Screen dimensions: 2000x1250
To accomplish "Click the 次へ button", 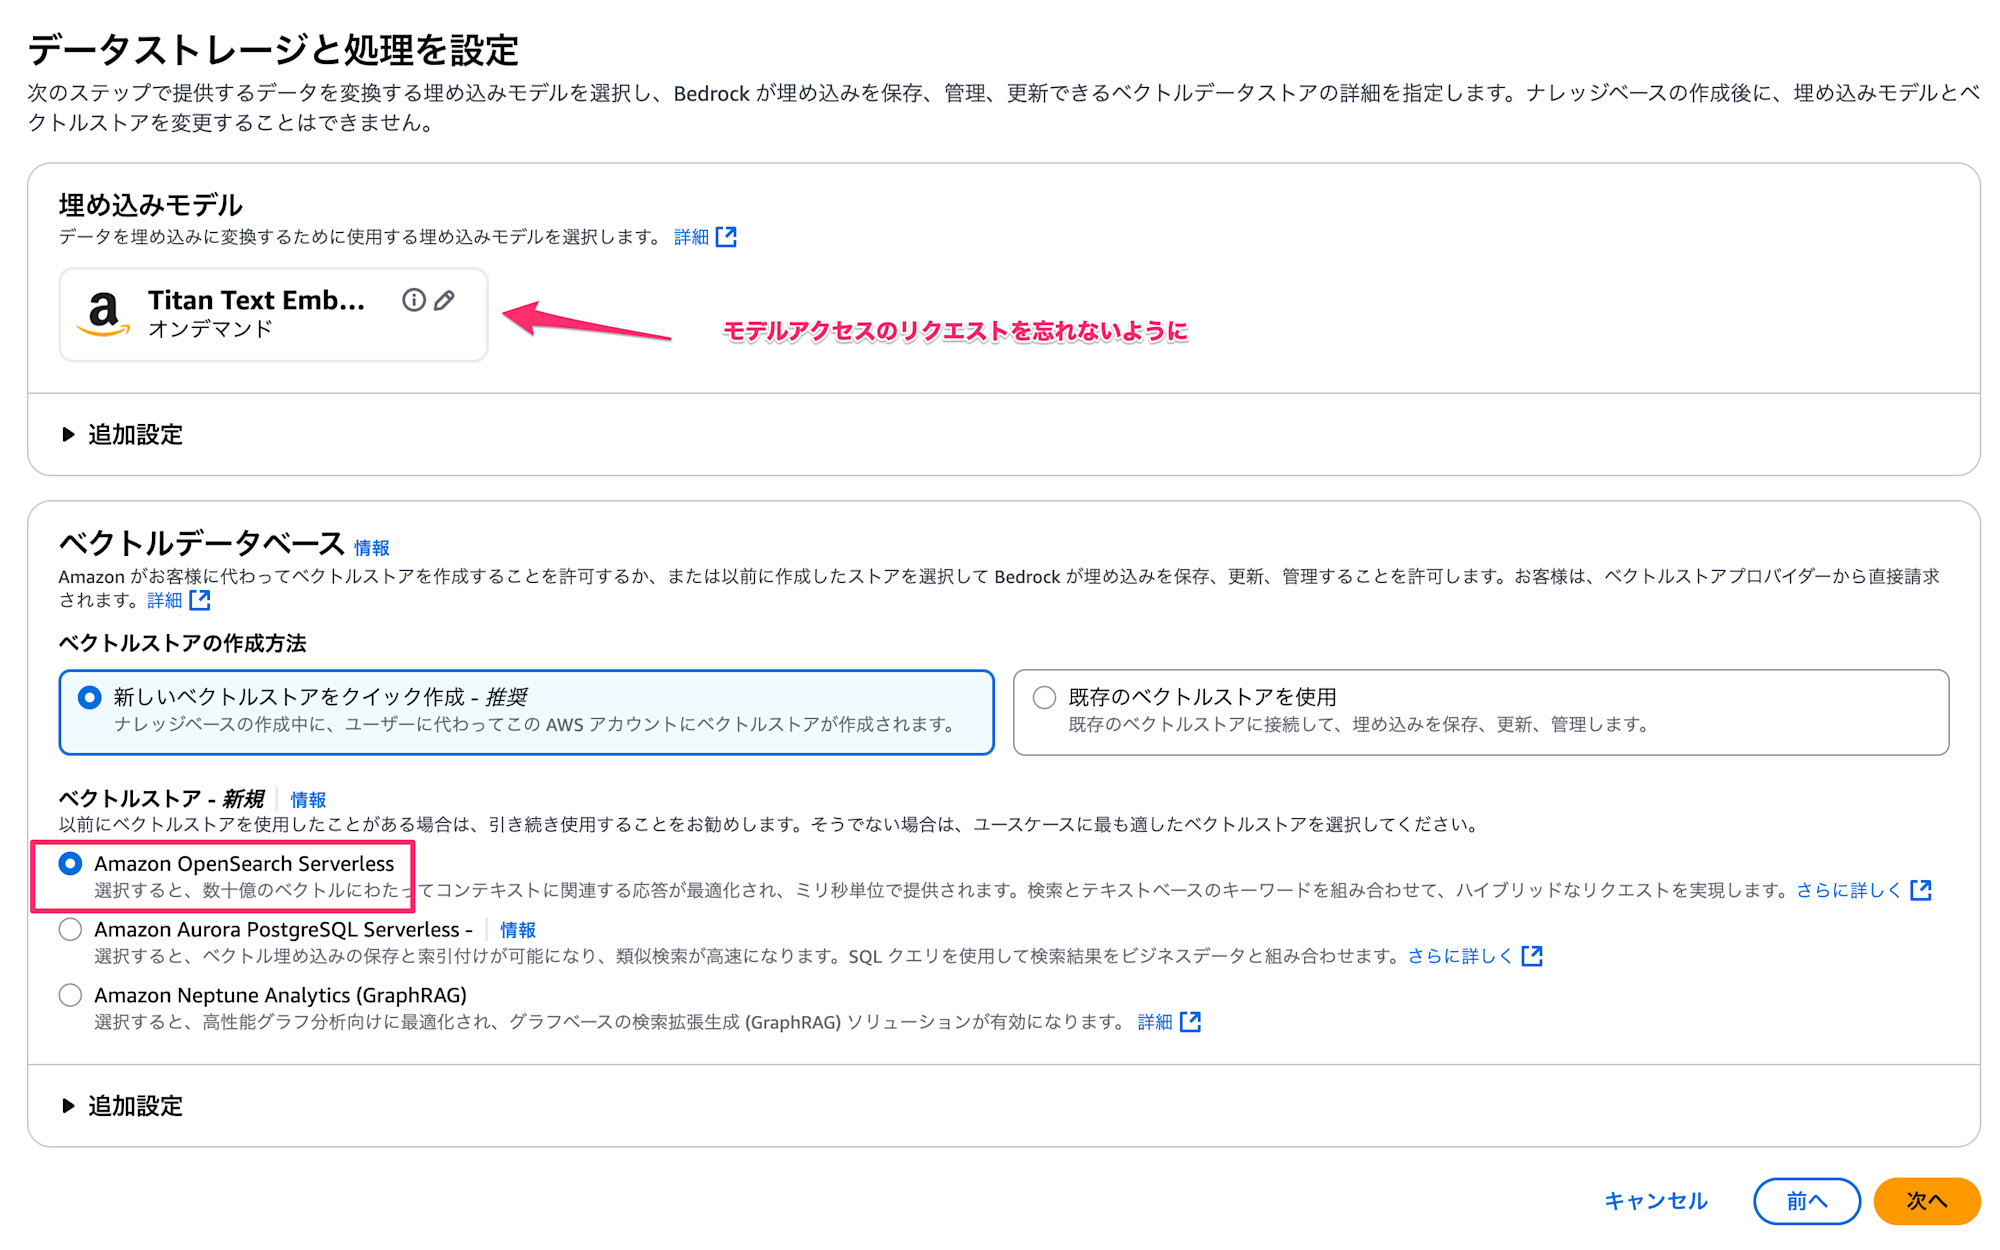I will [x=1926, y=1201].
